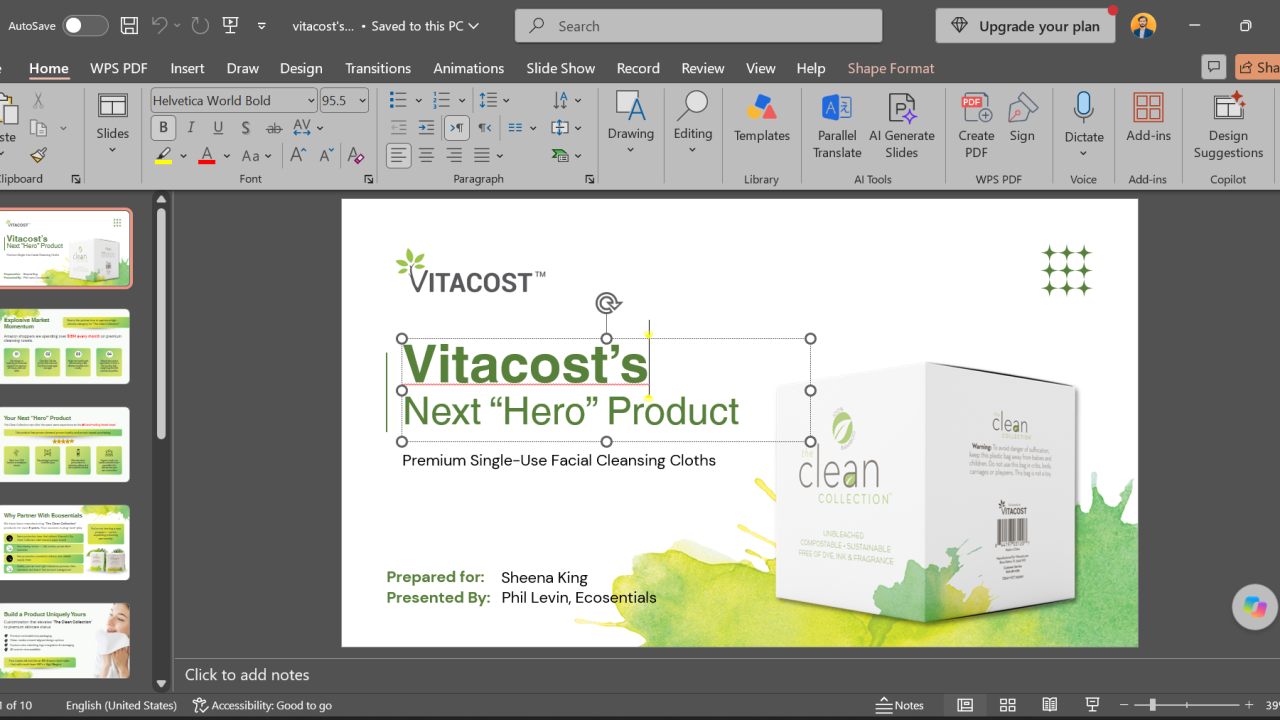The width and height of the screenshot is (1280, 720).
Task: Click the Search box in title bar
Action: [698, 26]
